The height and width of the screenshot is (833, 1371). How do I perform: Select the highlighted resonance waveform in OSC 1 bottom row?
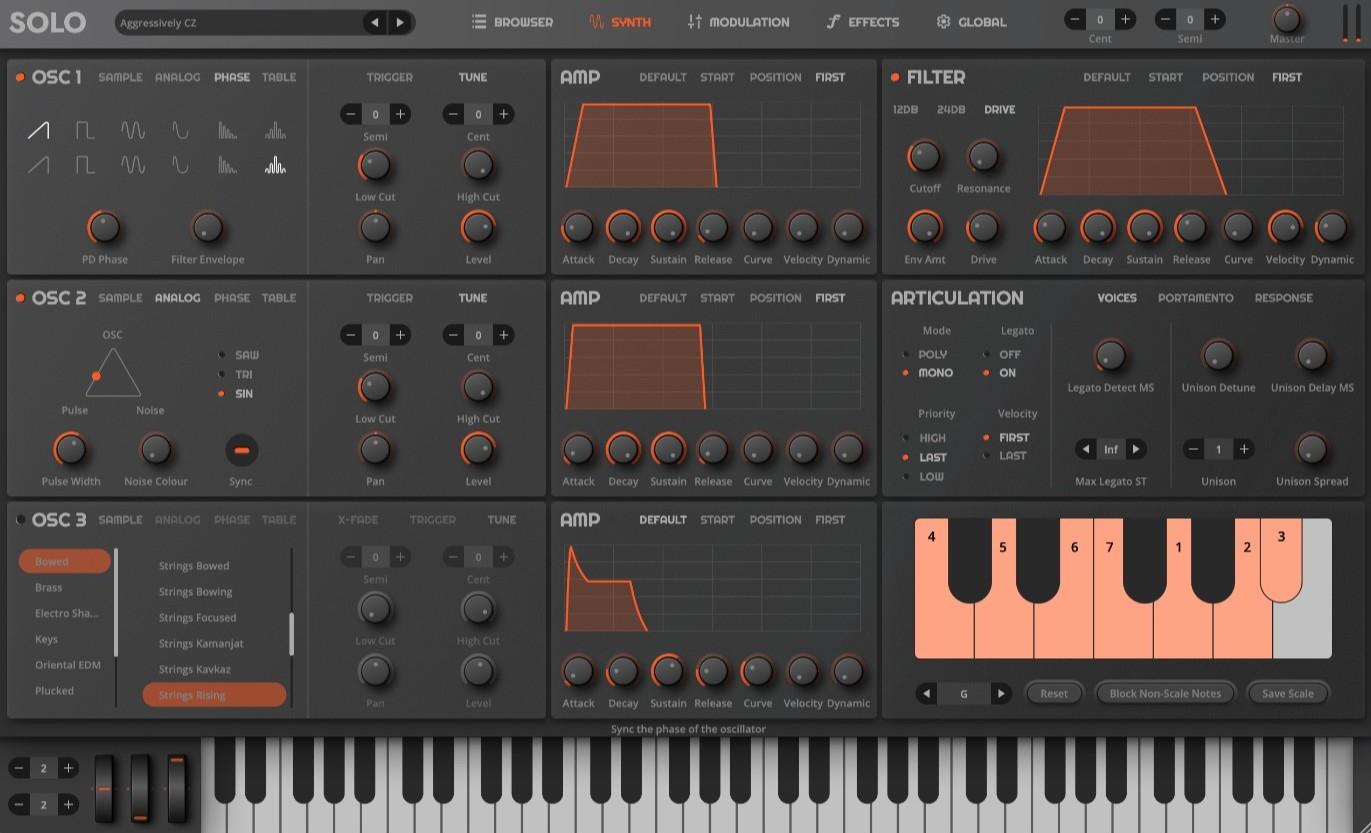(275, 166)
